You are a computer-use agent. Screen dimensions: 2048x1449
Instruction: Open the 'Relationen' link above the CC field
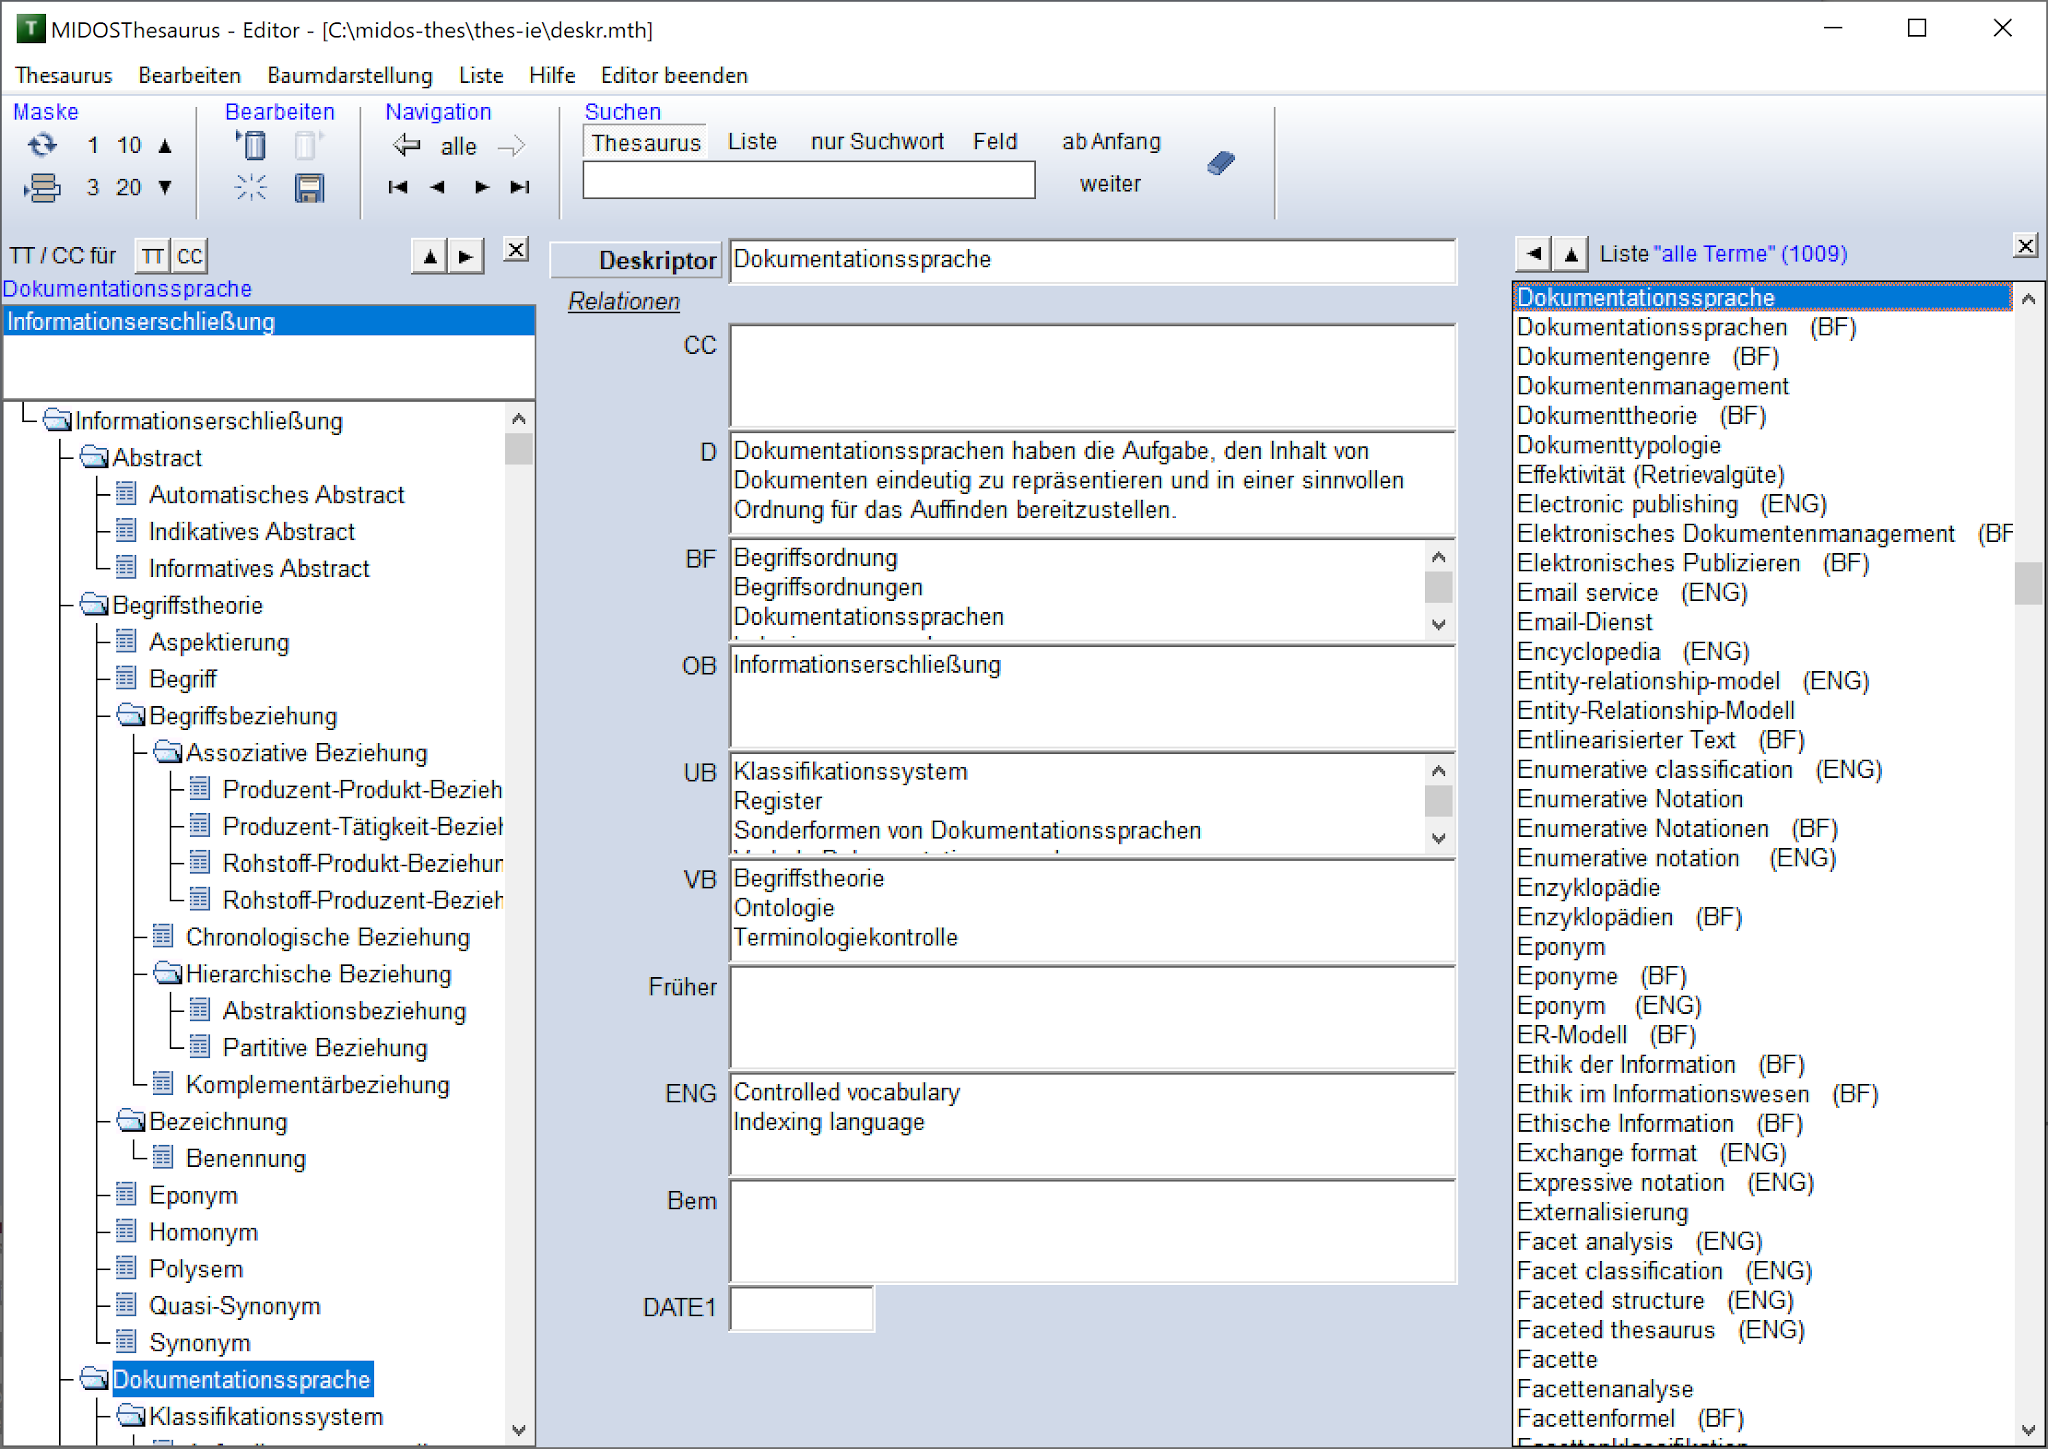click(x=623, y=301)
